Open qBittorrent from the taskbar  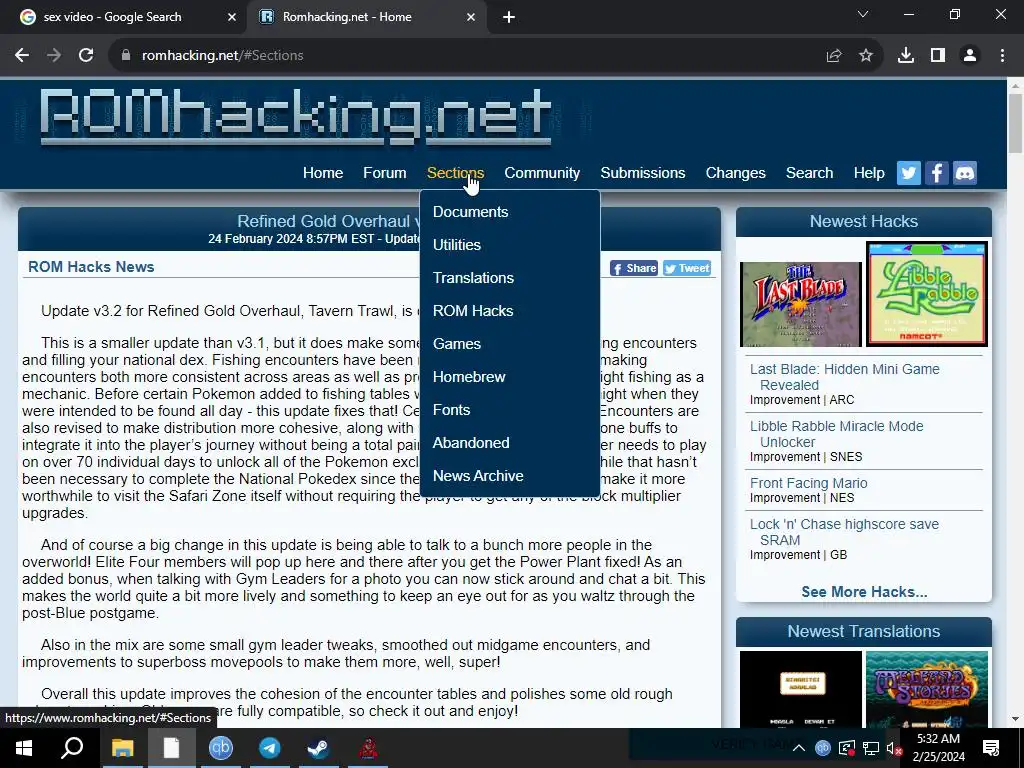pyautogui.click(x=221, y=748)
